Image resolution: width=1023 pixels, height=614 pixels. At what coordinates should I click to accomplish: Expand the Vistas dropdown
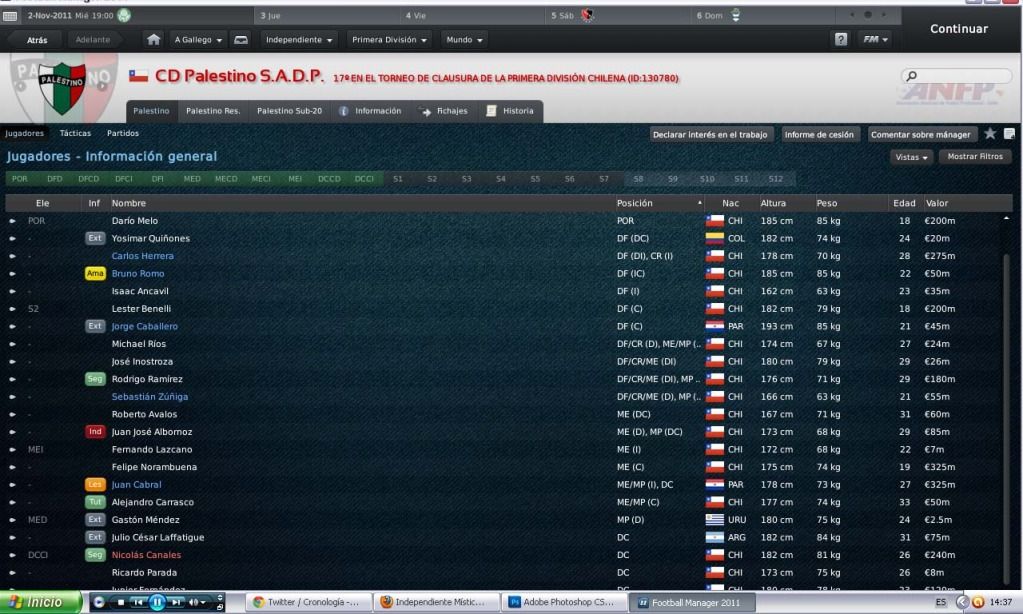911,157
